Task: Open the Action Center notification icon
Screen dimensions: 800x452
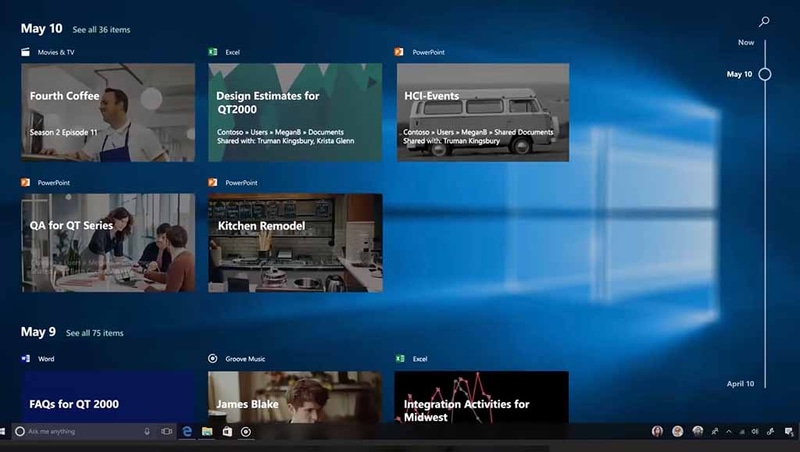Action: (789, 432)
